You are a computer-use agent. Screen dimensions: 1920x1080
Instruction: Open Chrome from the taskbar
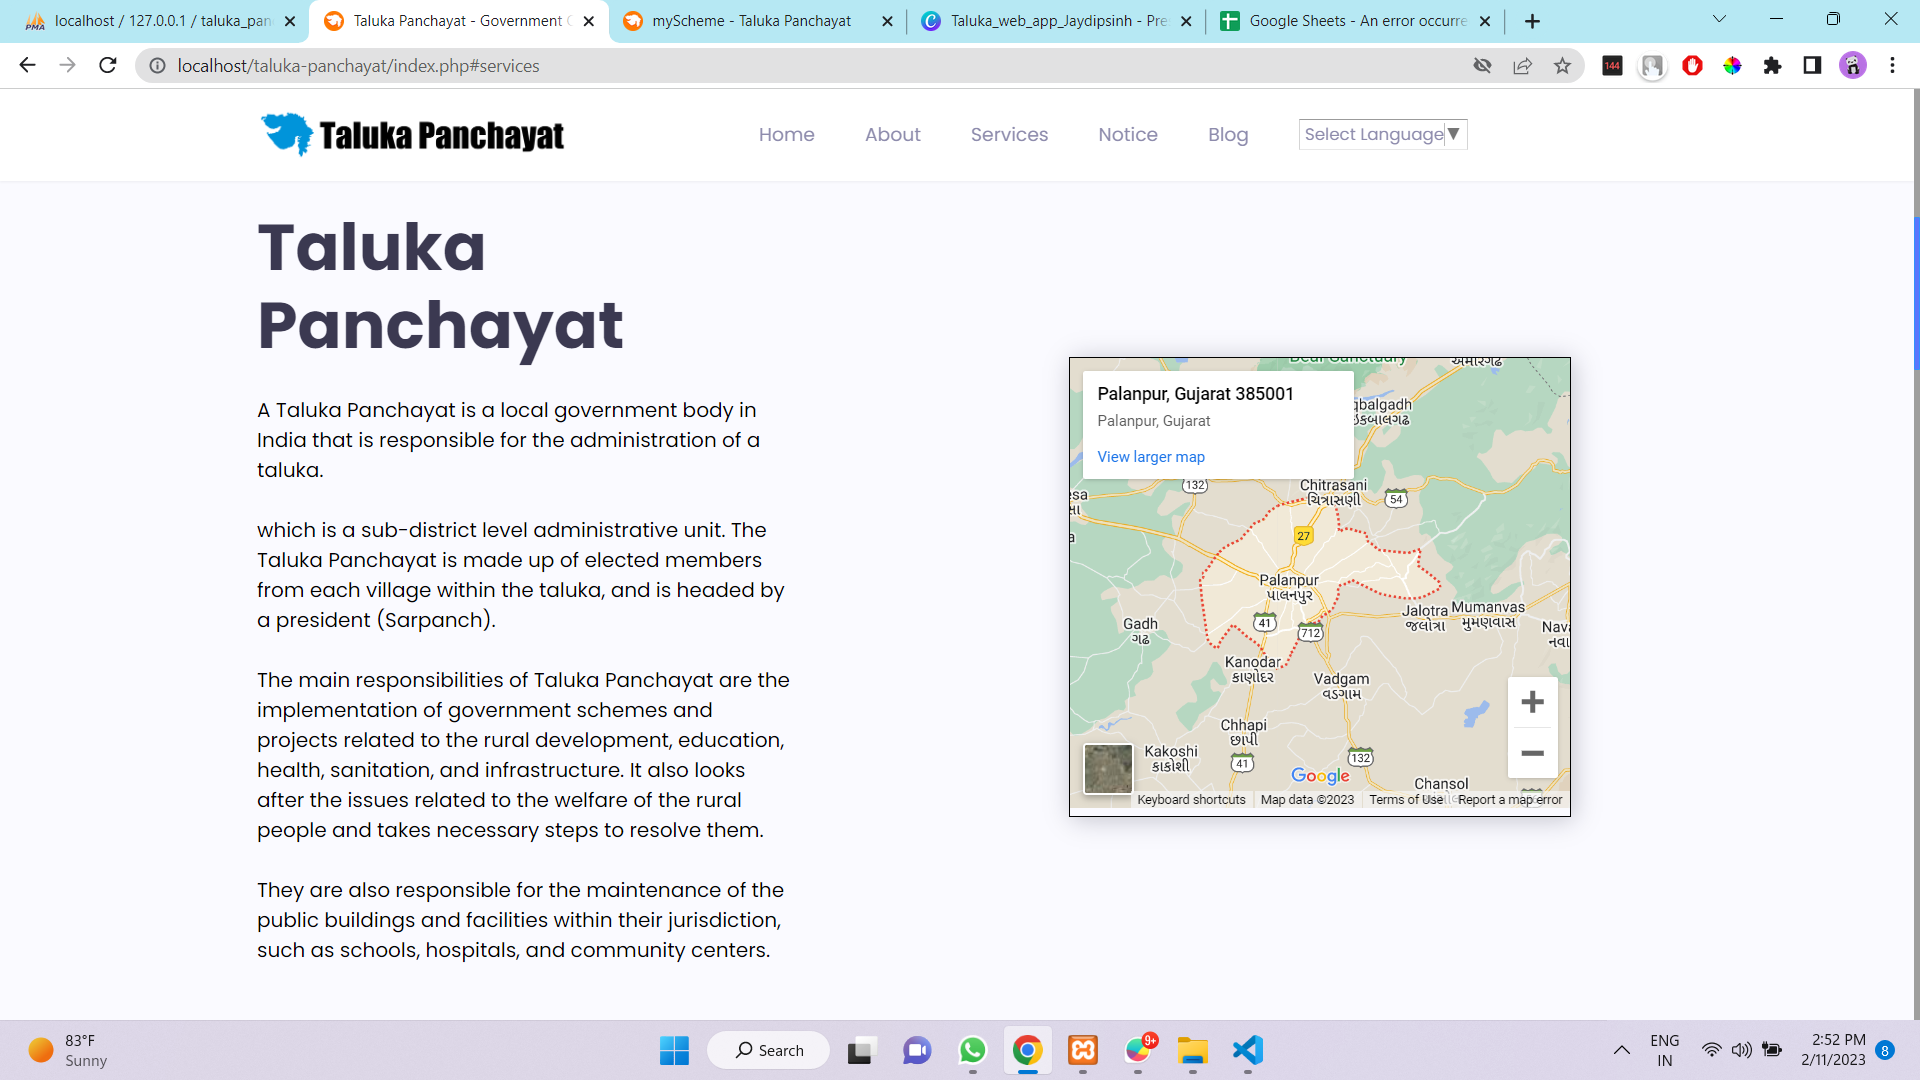pos(1027,1050)
